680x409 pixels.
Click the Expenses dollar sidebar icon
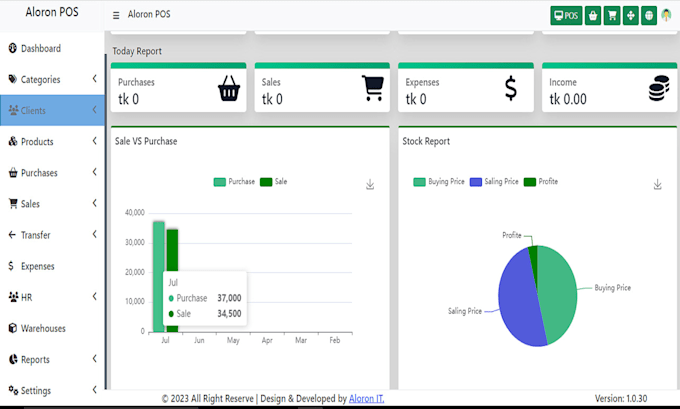pyautogui.click(x=11, y=265)
